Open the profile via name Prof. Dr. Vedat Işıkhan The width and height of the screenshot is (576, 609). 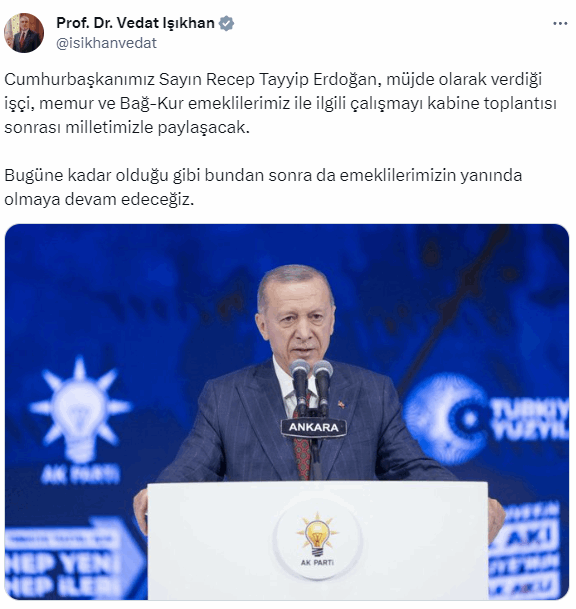pyautogui.click(x=136, y=23)
